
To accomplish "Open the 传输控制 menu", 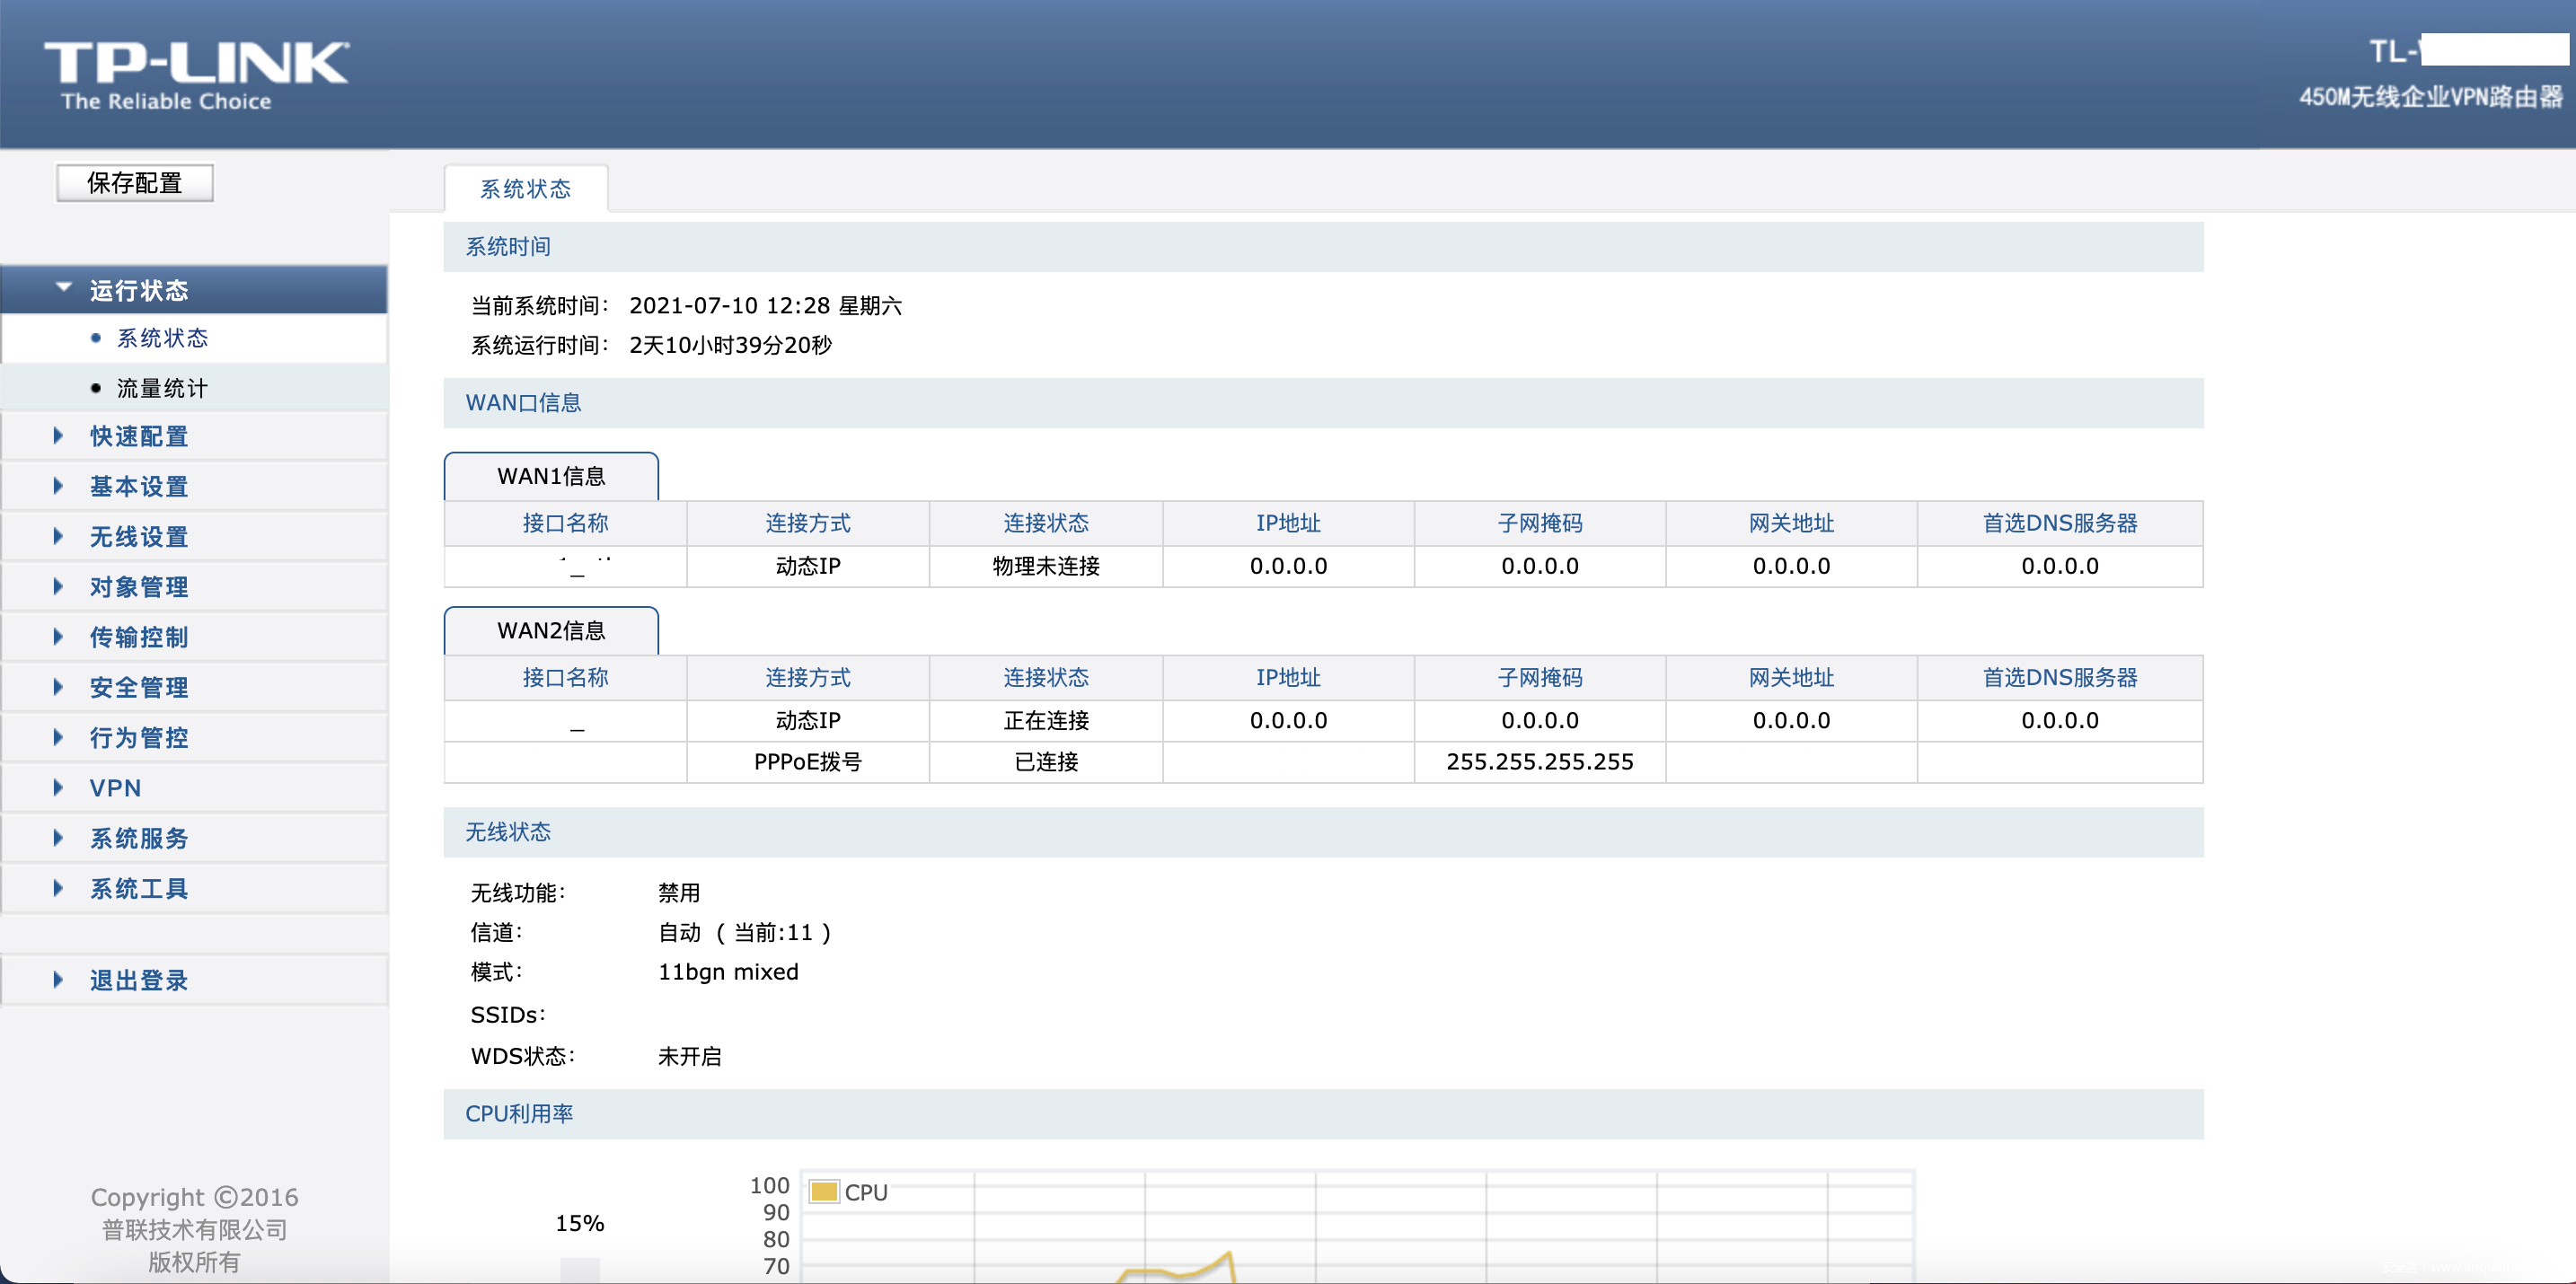I will pyautogui.click(x=139, y=637).
